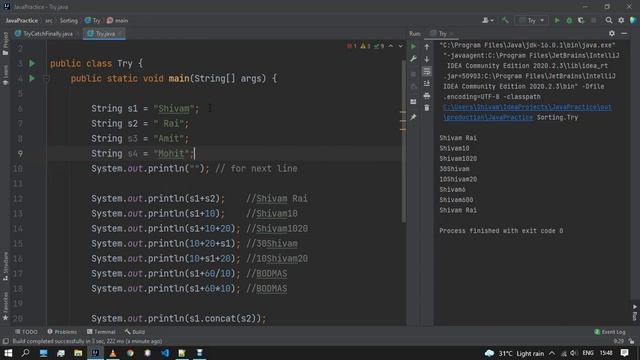Select the Try tab in Run panel
The width and height of the screenshot is (640, 360).
(442, 33)
